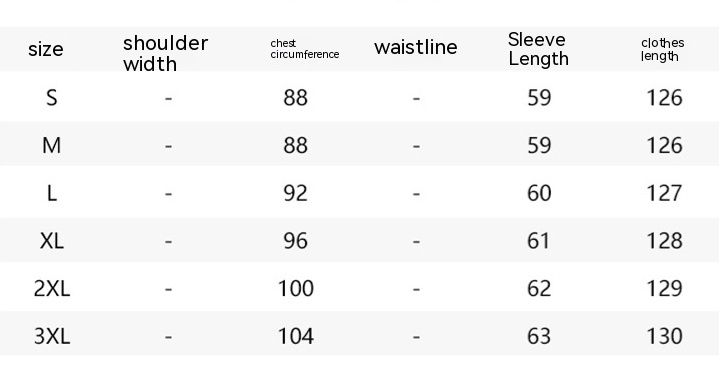Screen dimensions: 719x371
Task: Select chest value 104 in 3XL row
Action: click(x=296, y=336)
